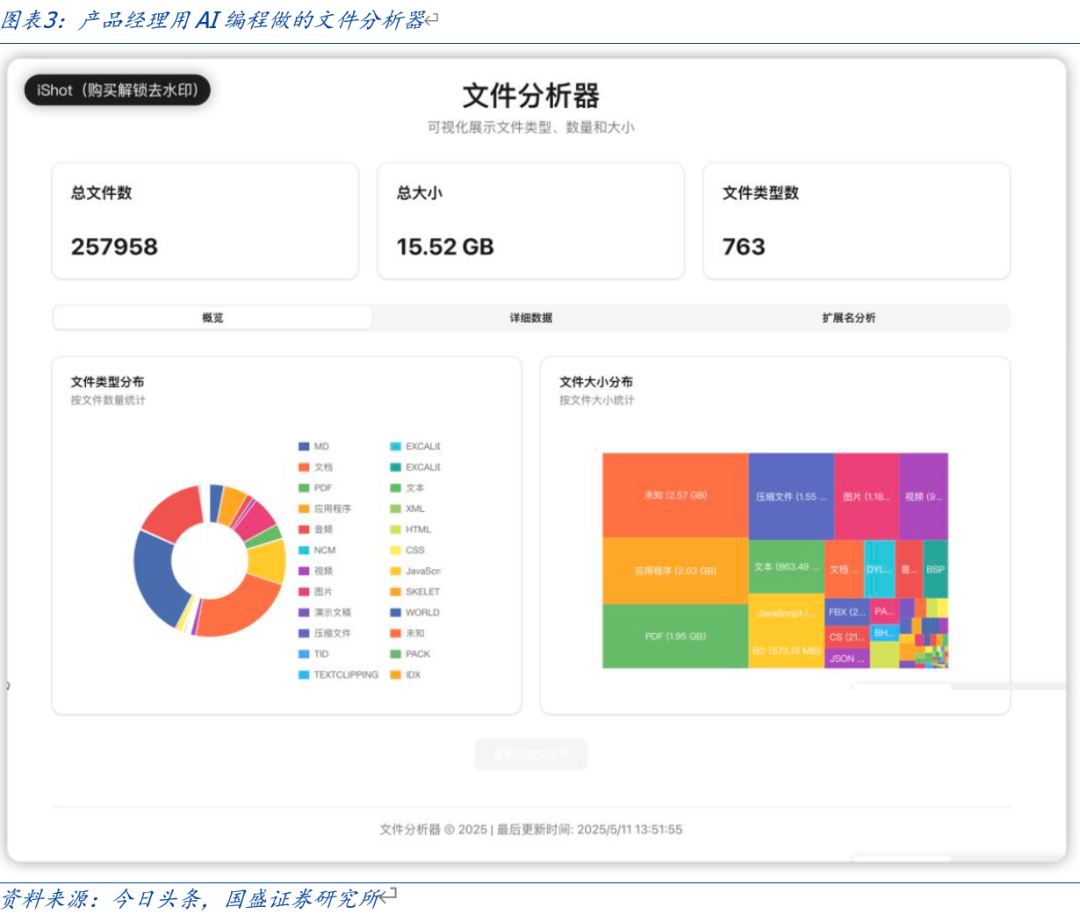Image resolution: width=1080 pixels, height=914 pixels.
Task: Click the 按文件数量统计 subtitle
Action: tap(107, 400)
